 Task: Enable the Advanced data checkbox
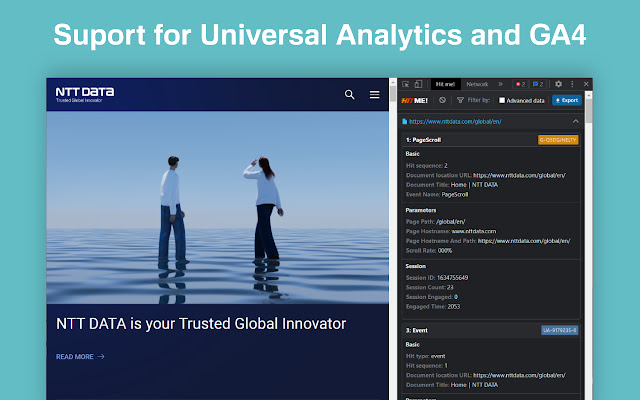tap(503, 100)
